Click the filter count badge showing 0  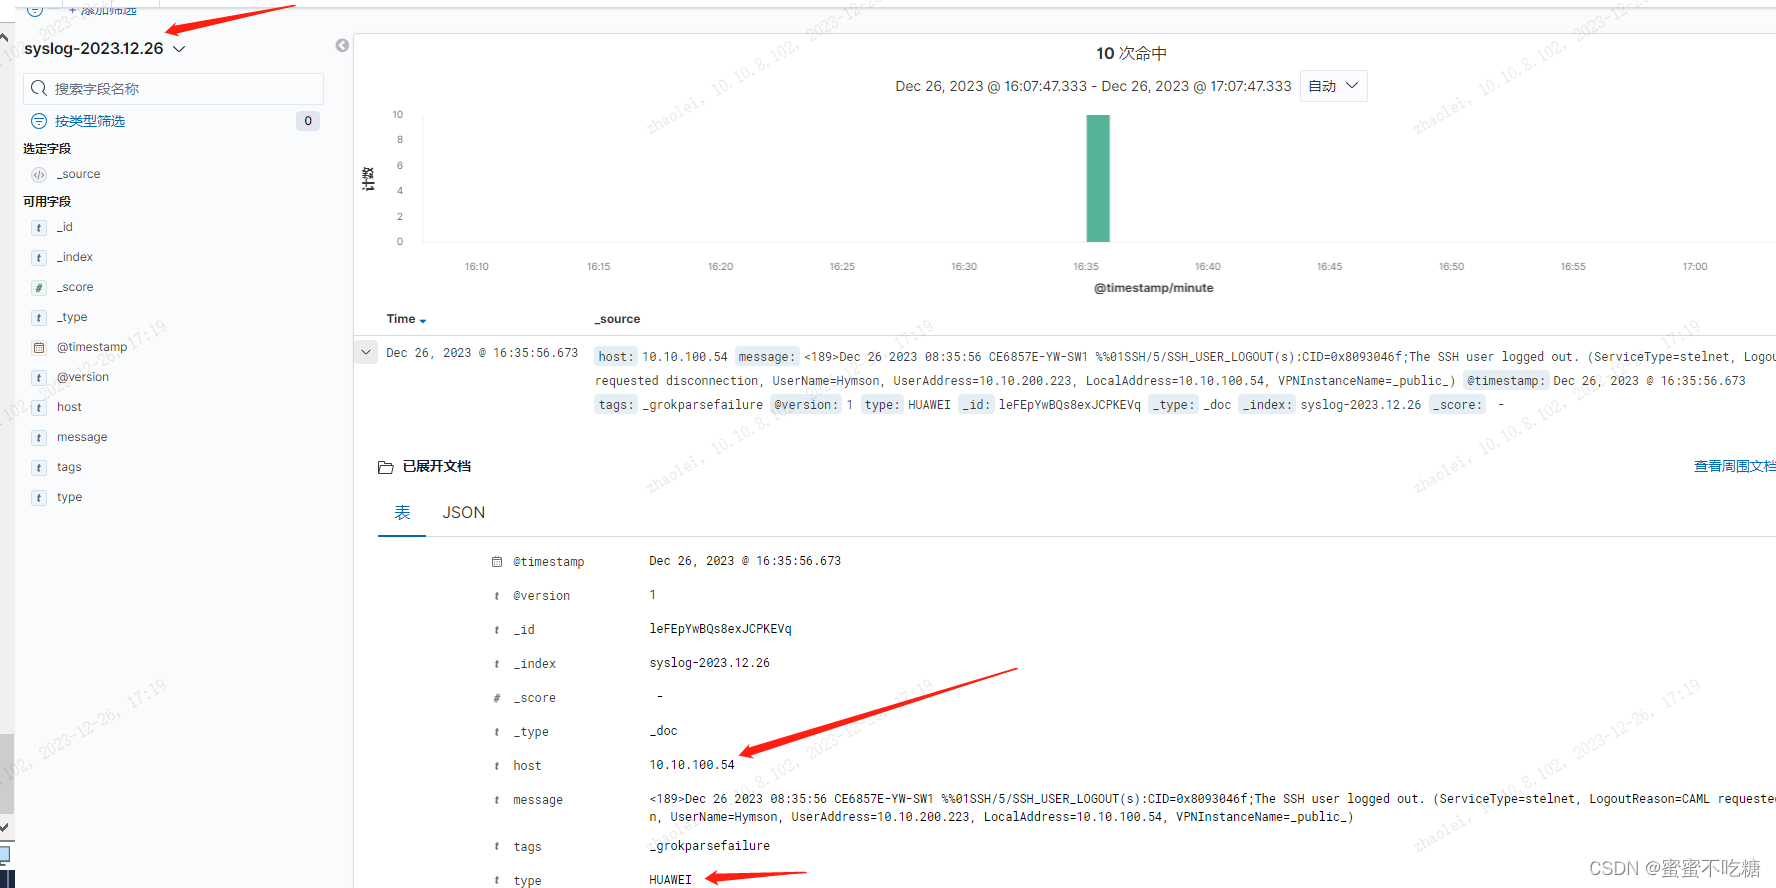point(308,121)
